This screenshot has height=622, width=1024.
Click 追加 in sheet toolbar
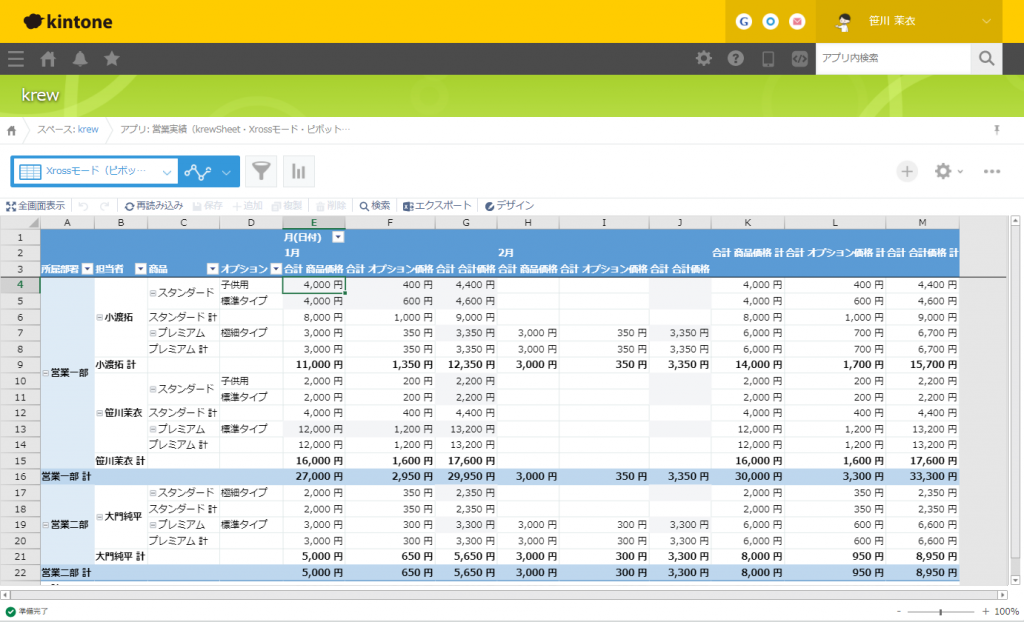point(247,206)
